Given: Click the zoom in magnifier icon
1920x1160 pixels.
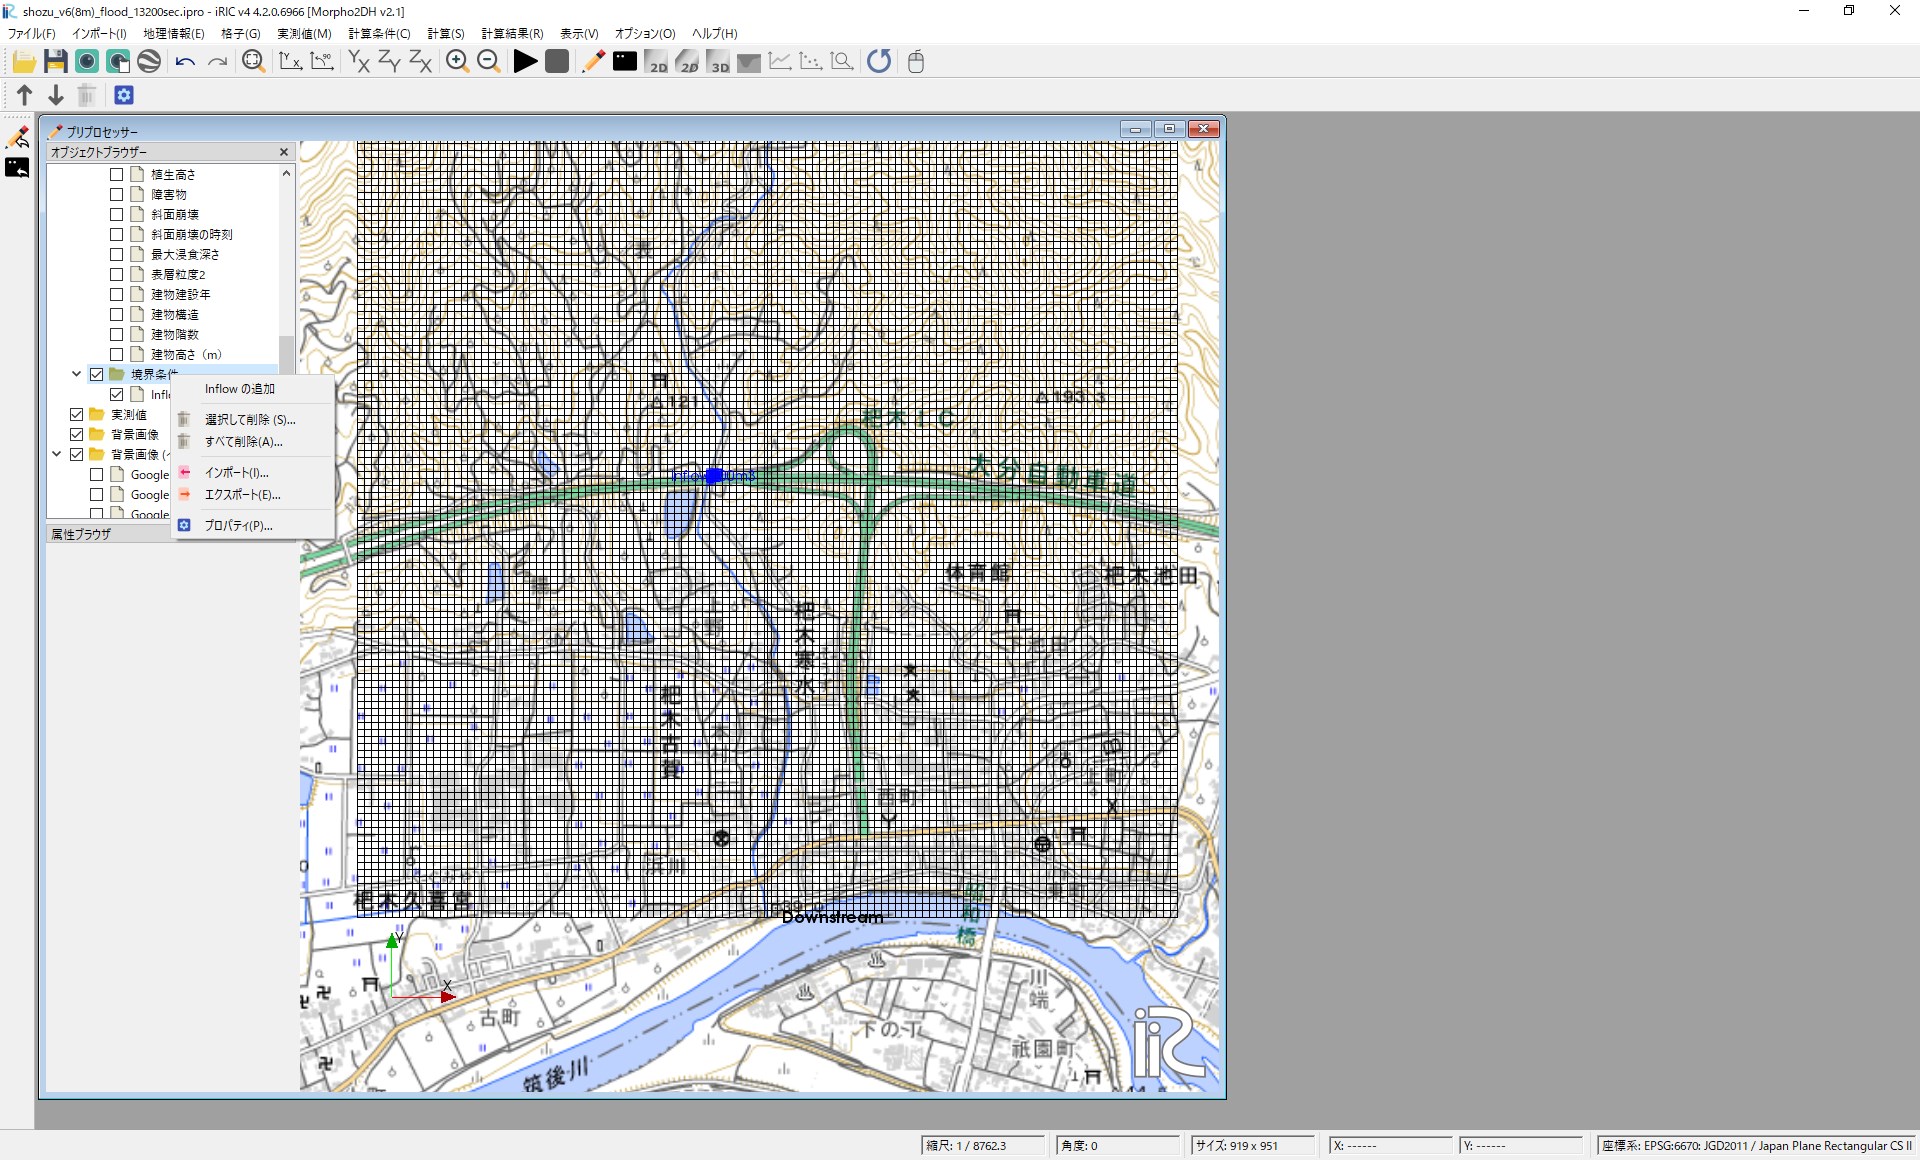Looking at the screenshot, I should pyautogui.click(x=457, y=62).
